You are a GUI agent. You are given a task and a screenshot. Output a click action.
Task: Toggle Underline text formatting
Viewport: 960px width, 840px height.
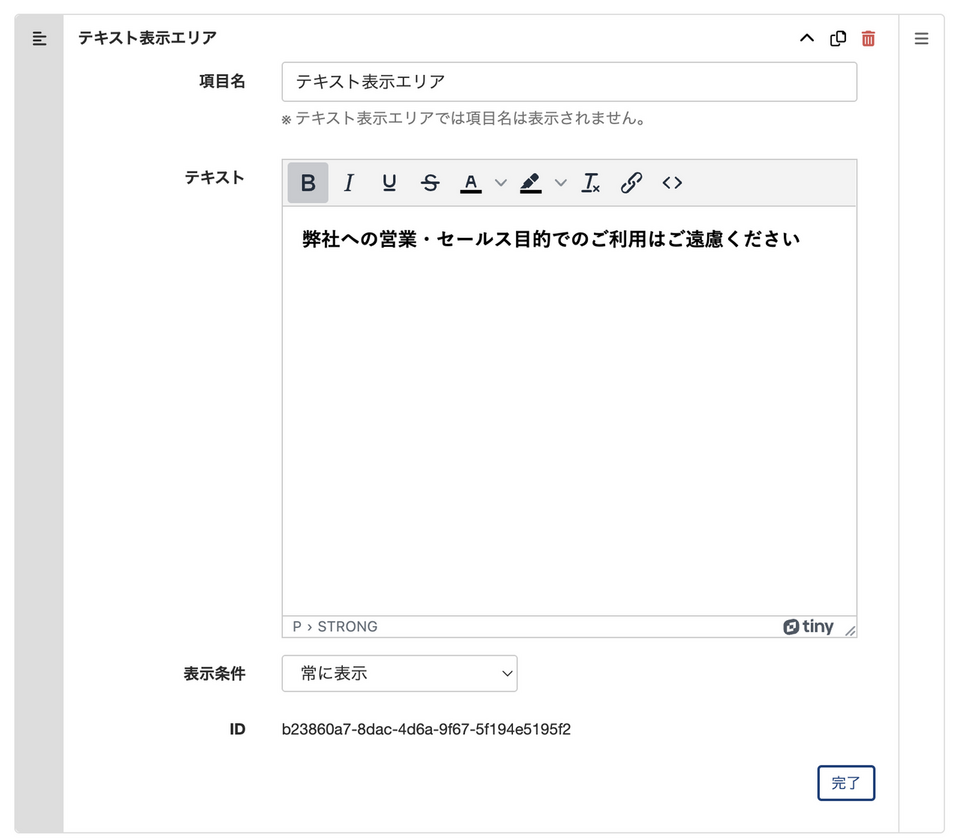point(389,183)
